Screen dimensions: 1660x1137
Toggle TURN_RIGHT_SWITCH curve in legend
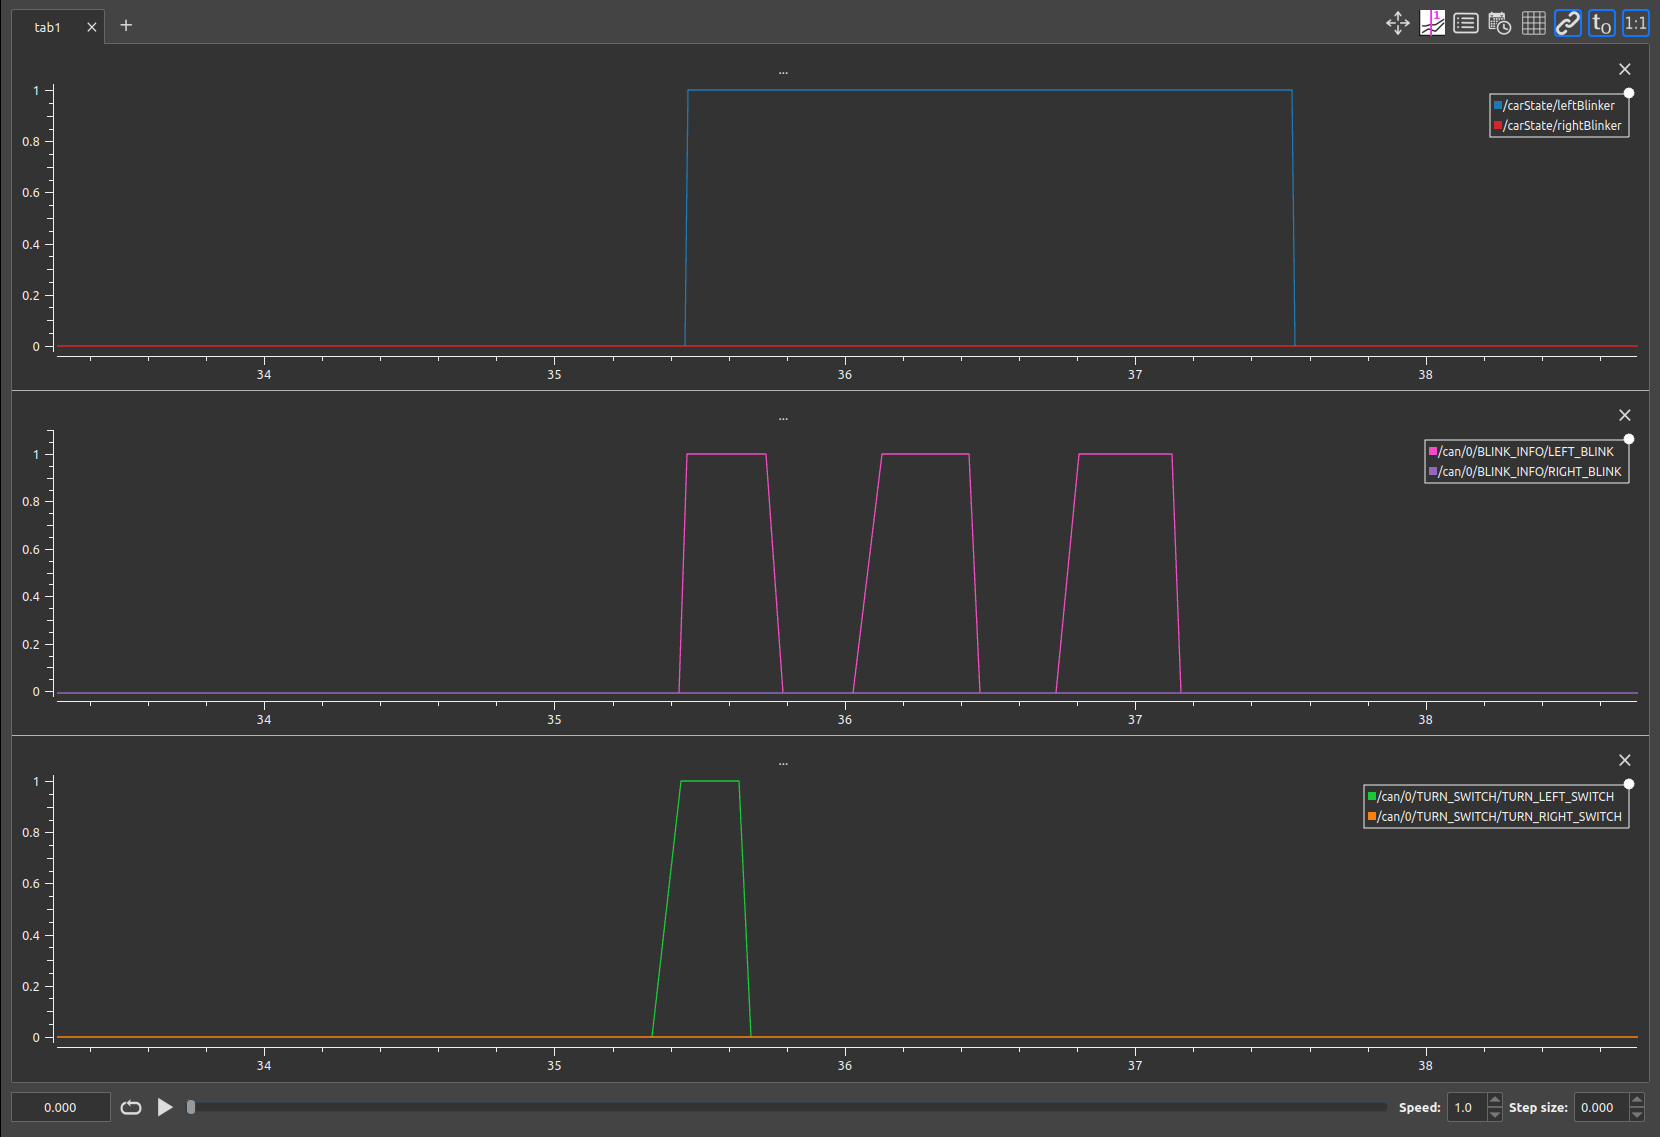click(x=1495, y=816)
